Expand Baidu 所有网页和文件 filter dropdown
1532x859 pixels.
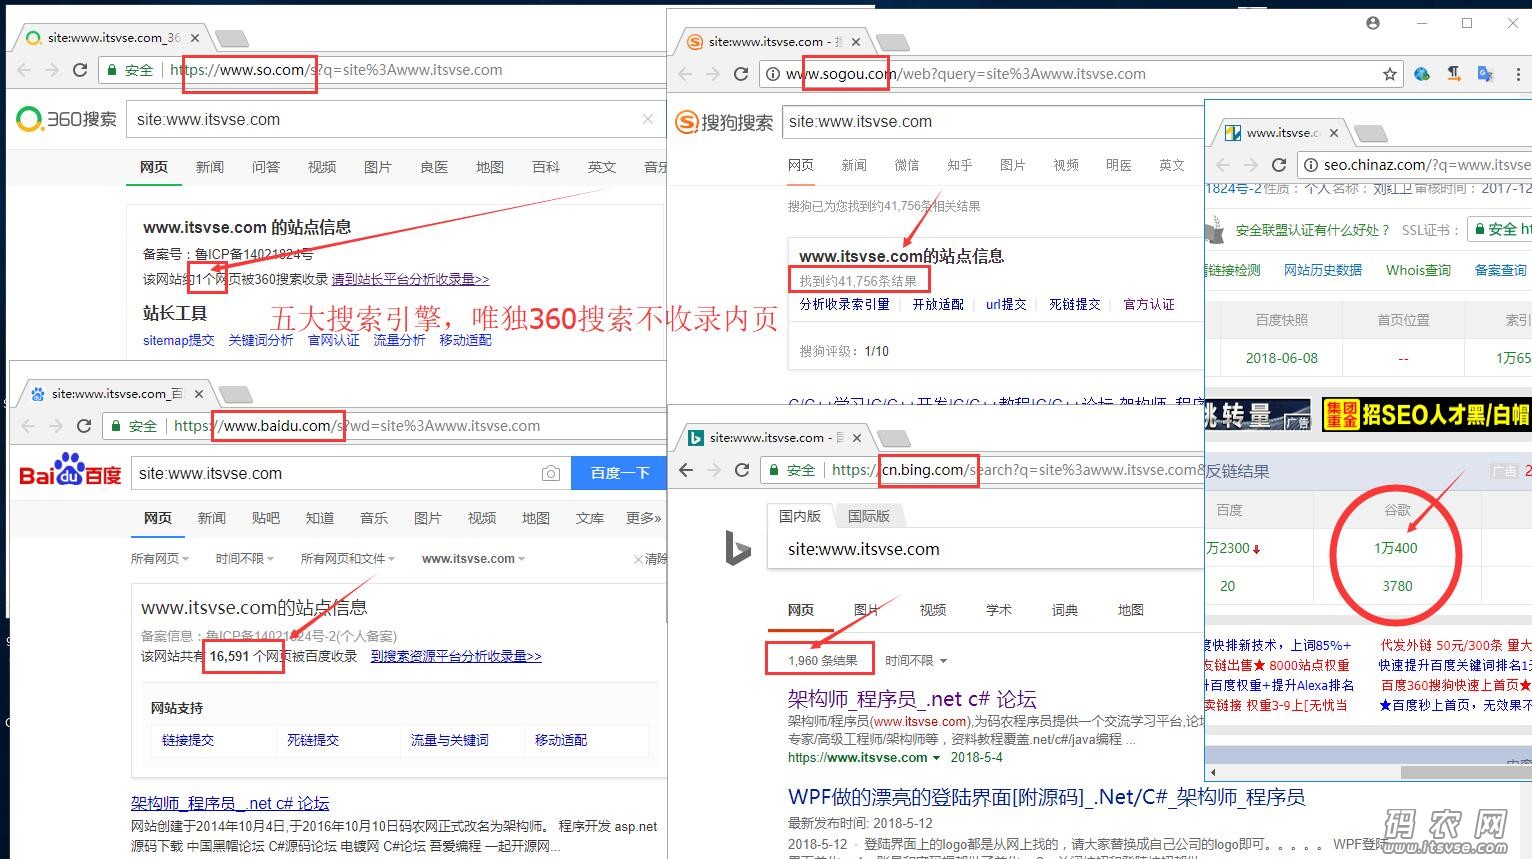click(348, 559)
